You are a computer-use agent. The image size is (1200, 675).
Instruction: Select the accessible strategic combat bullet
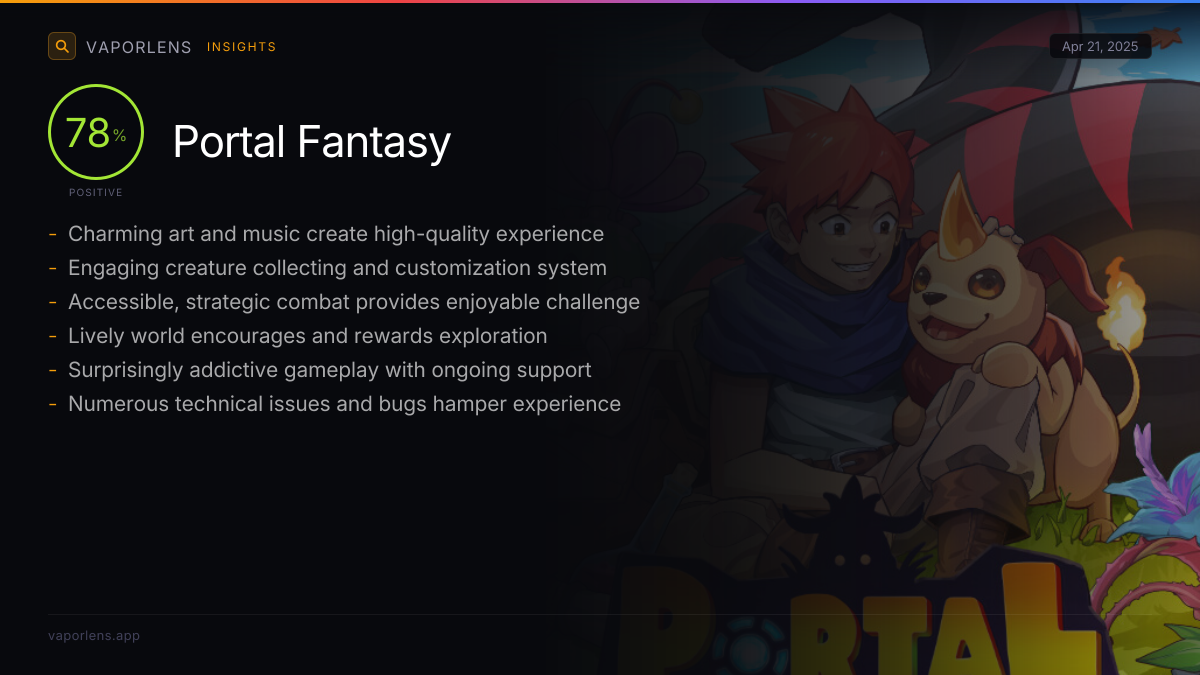(x=354, y=302)
